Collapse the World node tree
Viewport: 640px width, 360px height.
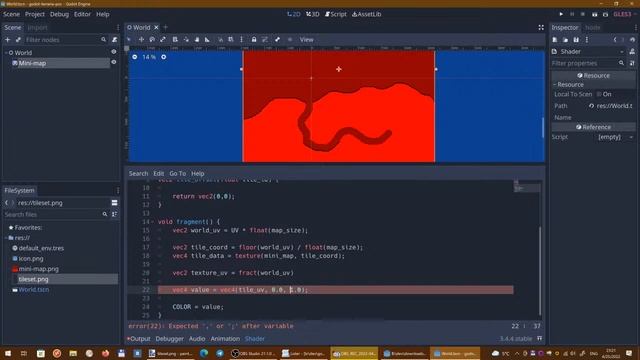click(x=6, y=53)
